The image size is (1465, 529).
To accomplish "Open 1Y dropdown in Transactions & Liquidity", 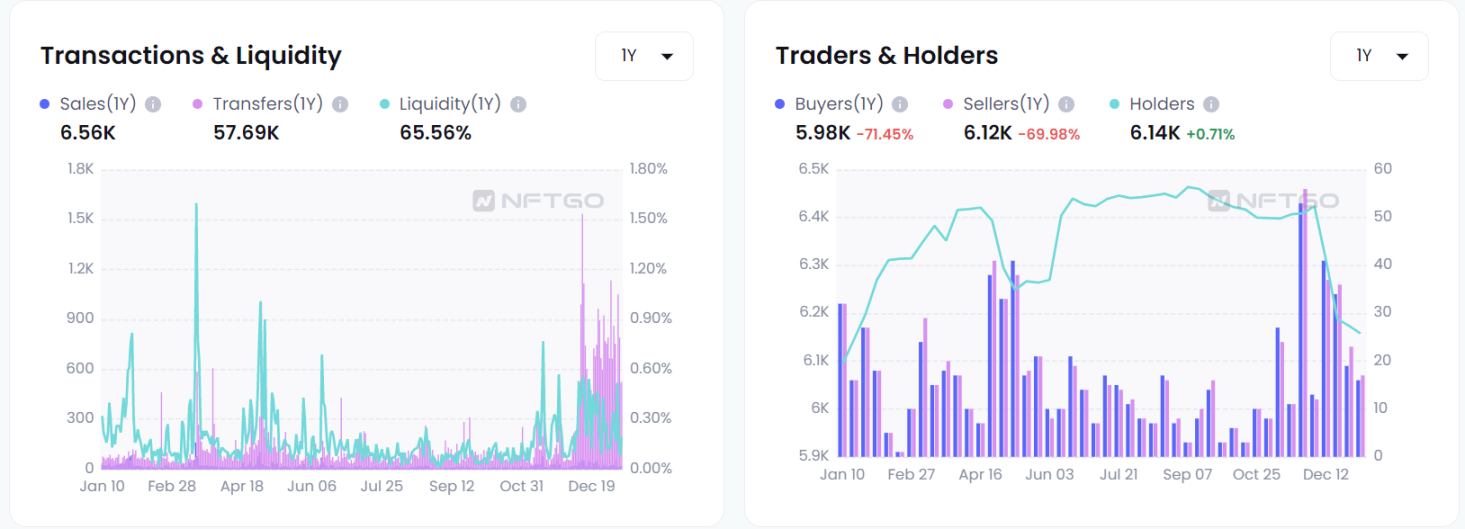I will (x=644, y=56).
